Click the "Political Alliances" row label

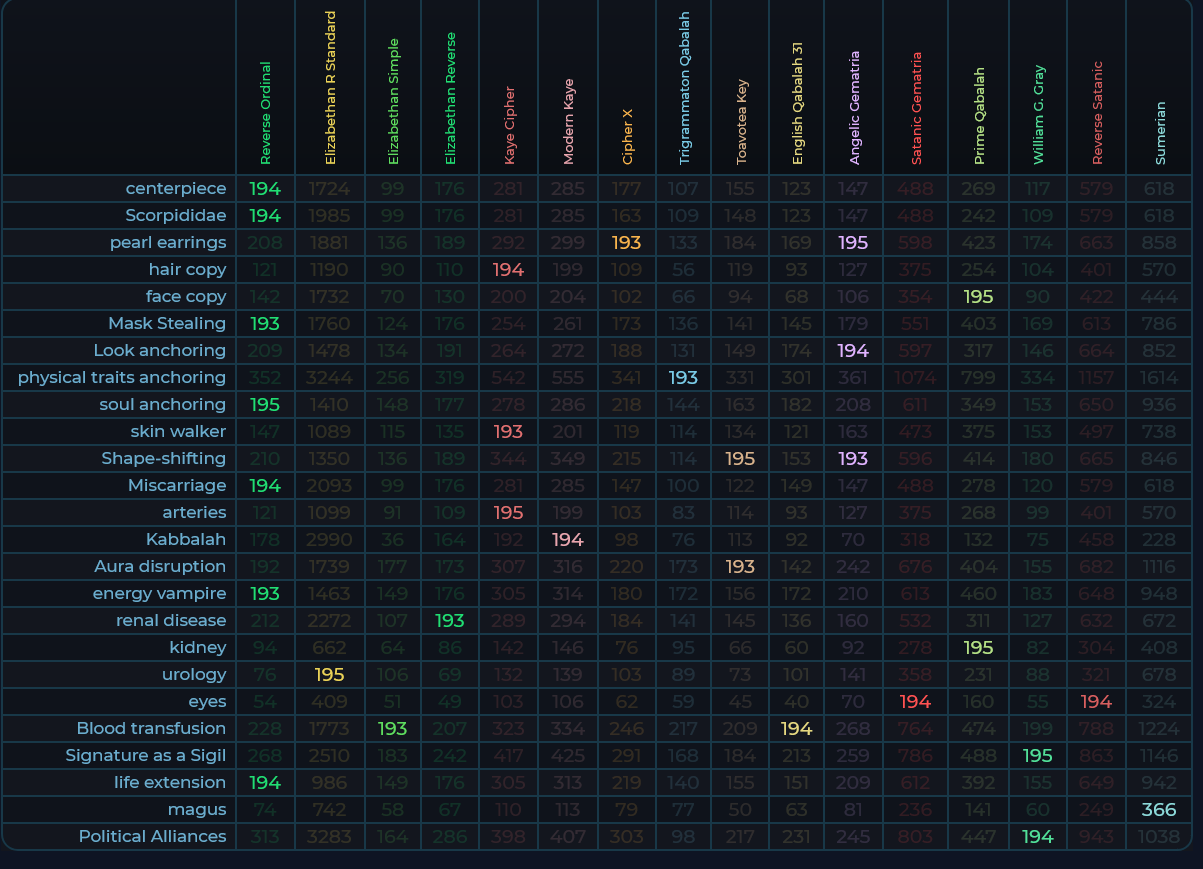(152, 837)
